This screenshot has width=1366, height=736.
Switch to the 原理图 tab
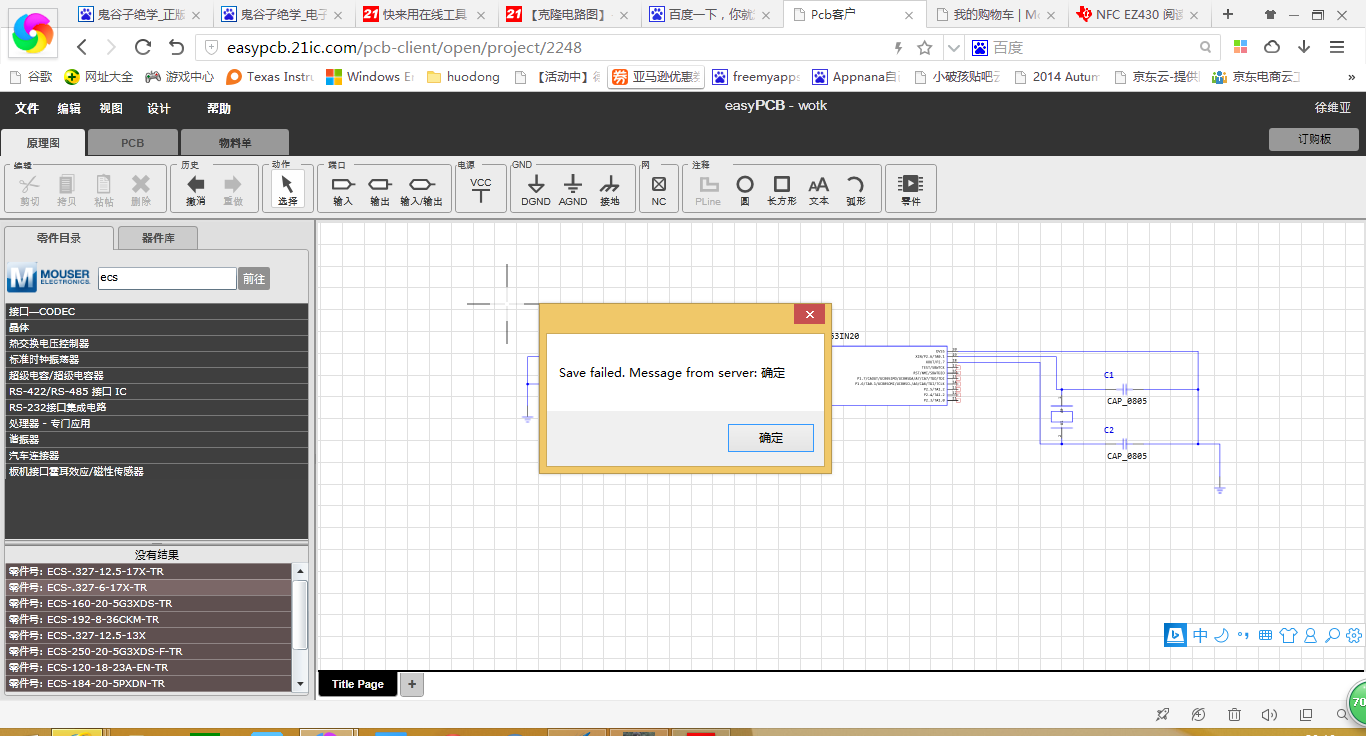[x=43, y=143]
